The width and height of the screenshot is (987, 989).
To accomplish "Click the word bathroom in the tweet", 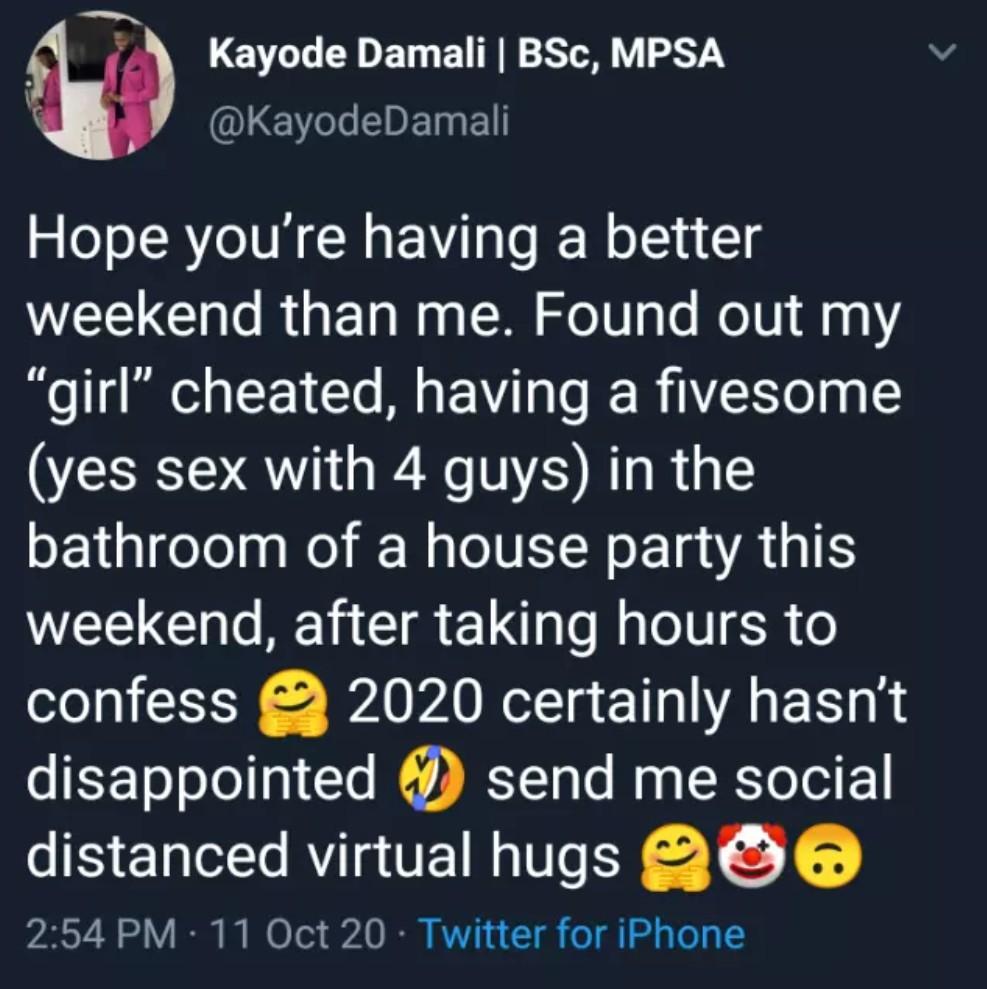I will coord(157,546).
